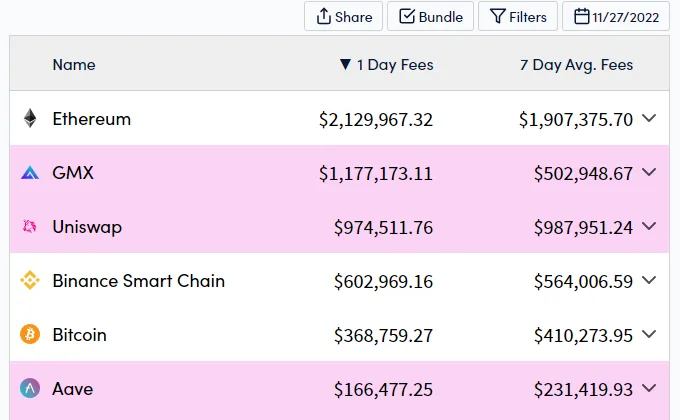The width and height of the screenshot is (680, 420).
Task: Click the share upload arrow icon
Action: 324,16
